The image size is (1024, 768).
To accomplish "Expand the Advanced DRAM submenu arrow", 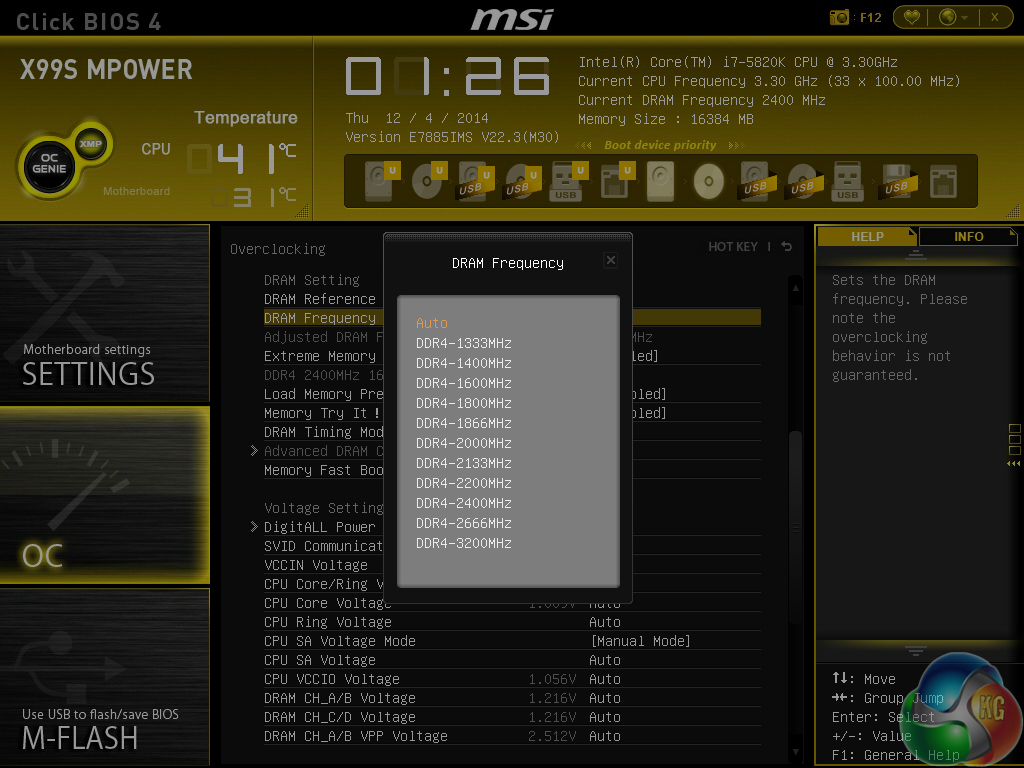I will (x=254, y=451).
